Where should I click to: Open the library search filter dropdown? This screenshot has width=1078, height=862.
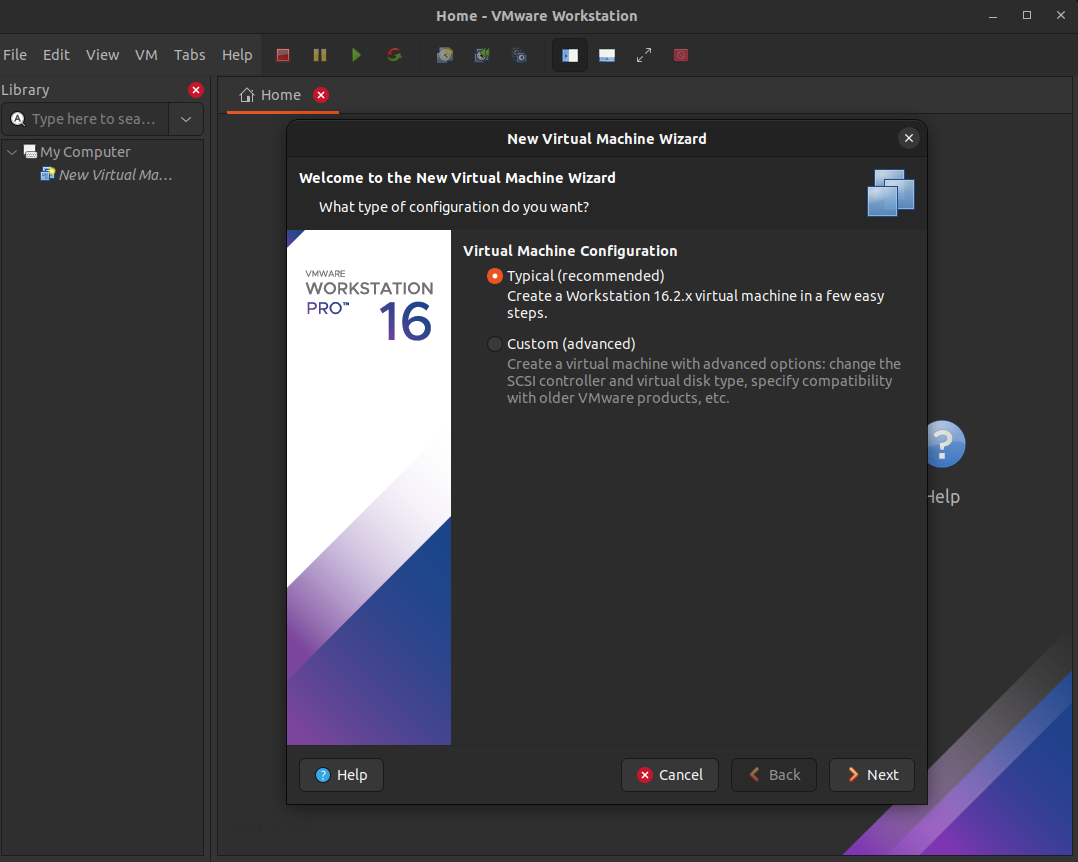186,119
